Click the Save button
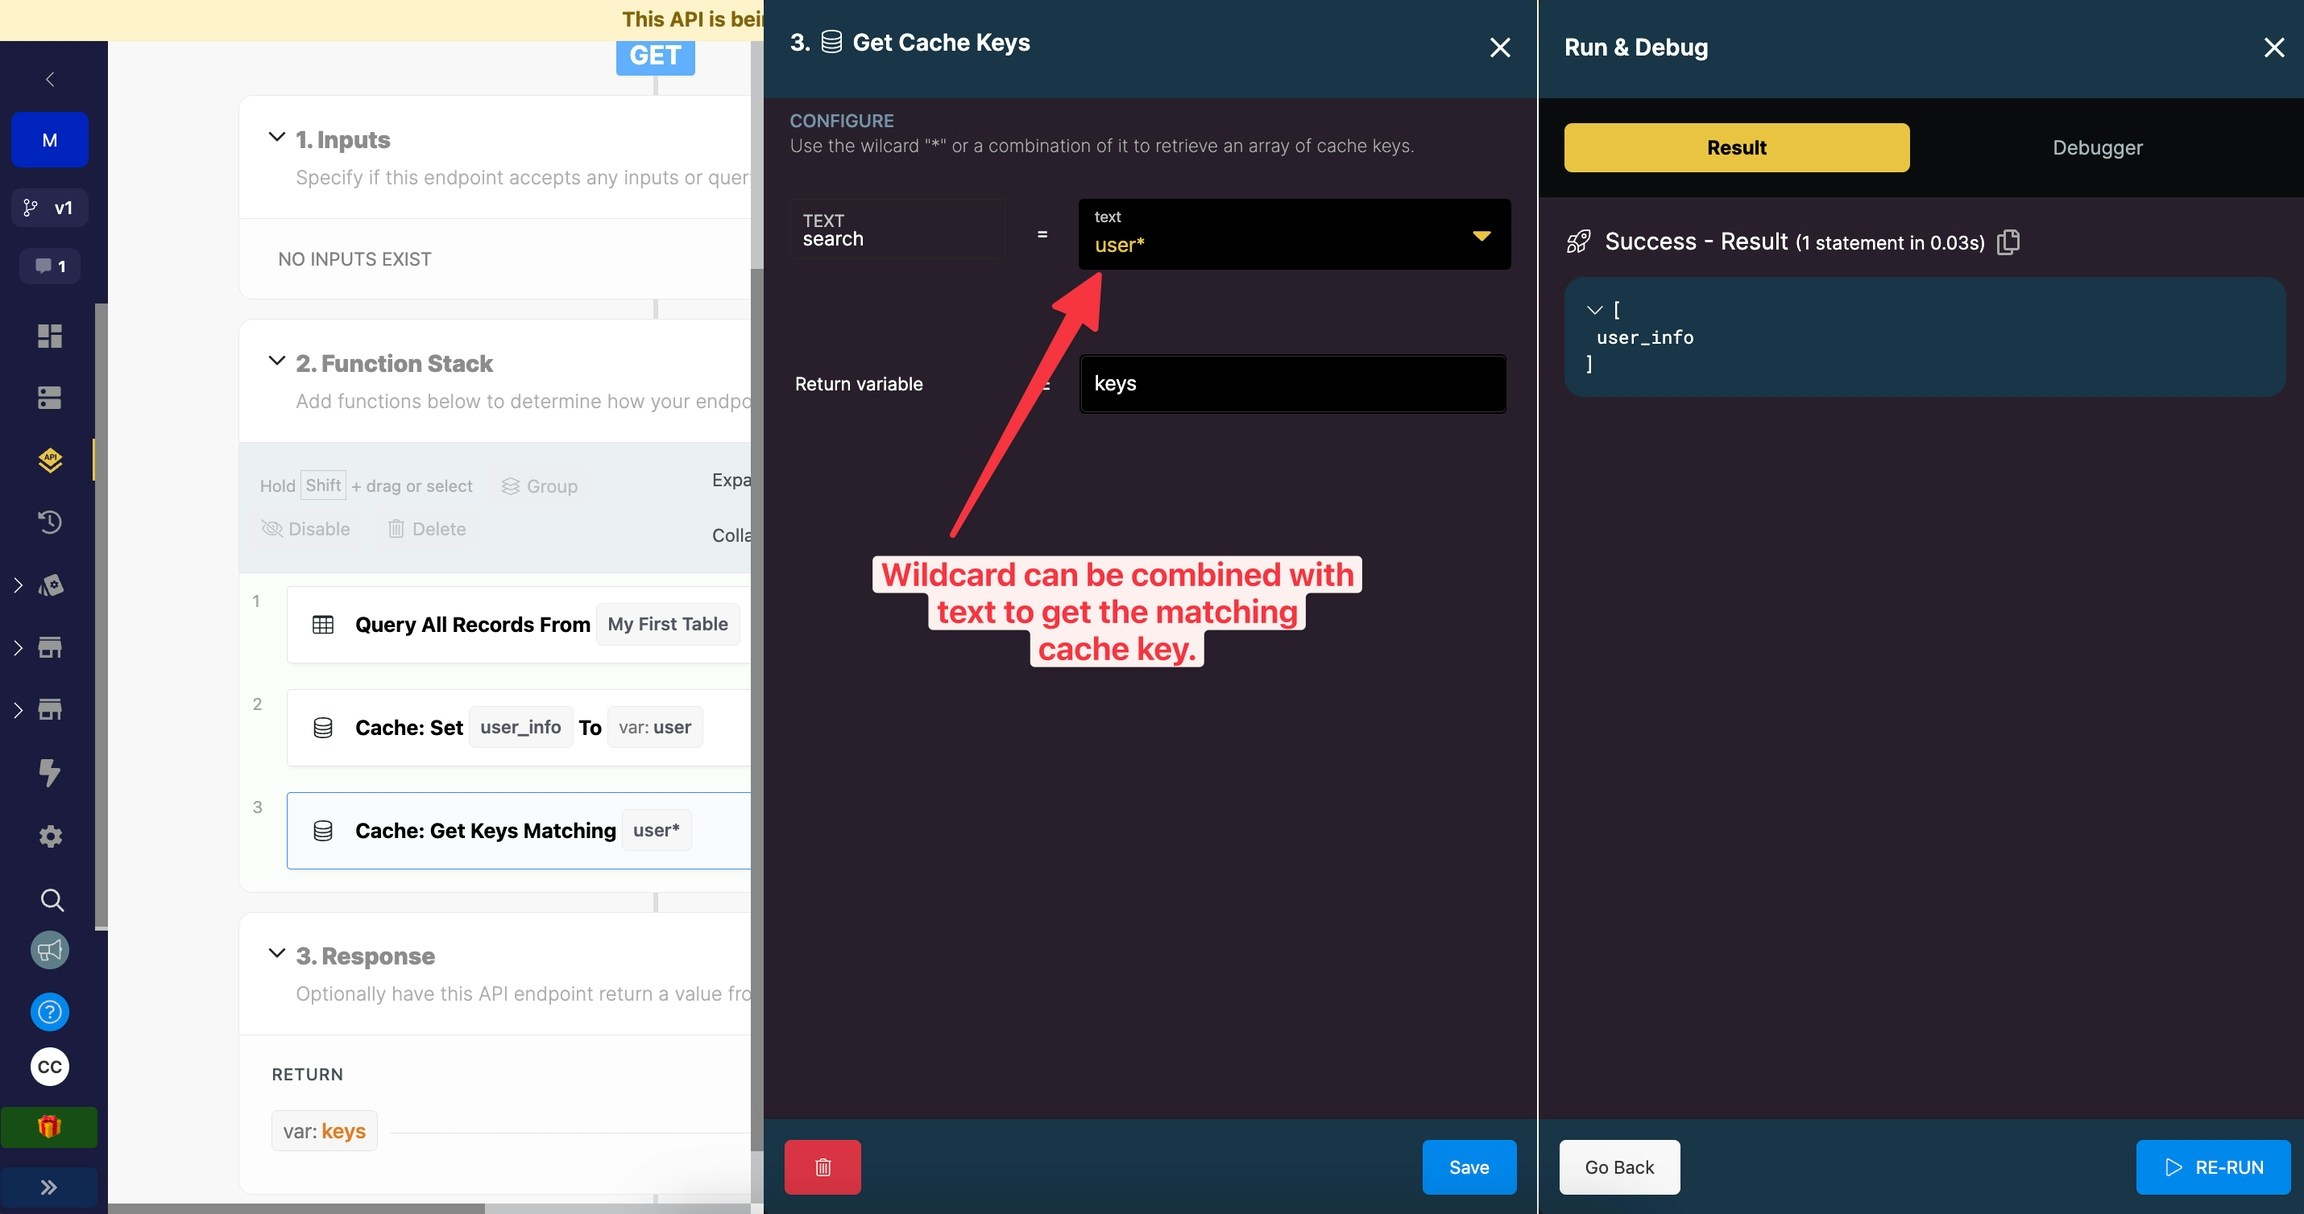 pyautogui.click(x=1468, y=1167)
